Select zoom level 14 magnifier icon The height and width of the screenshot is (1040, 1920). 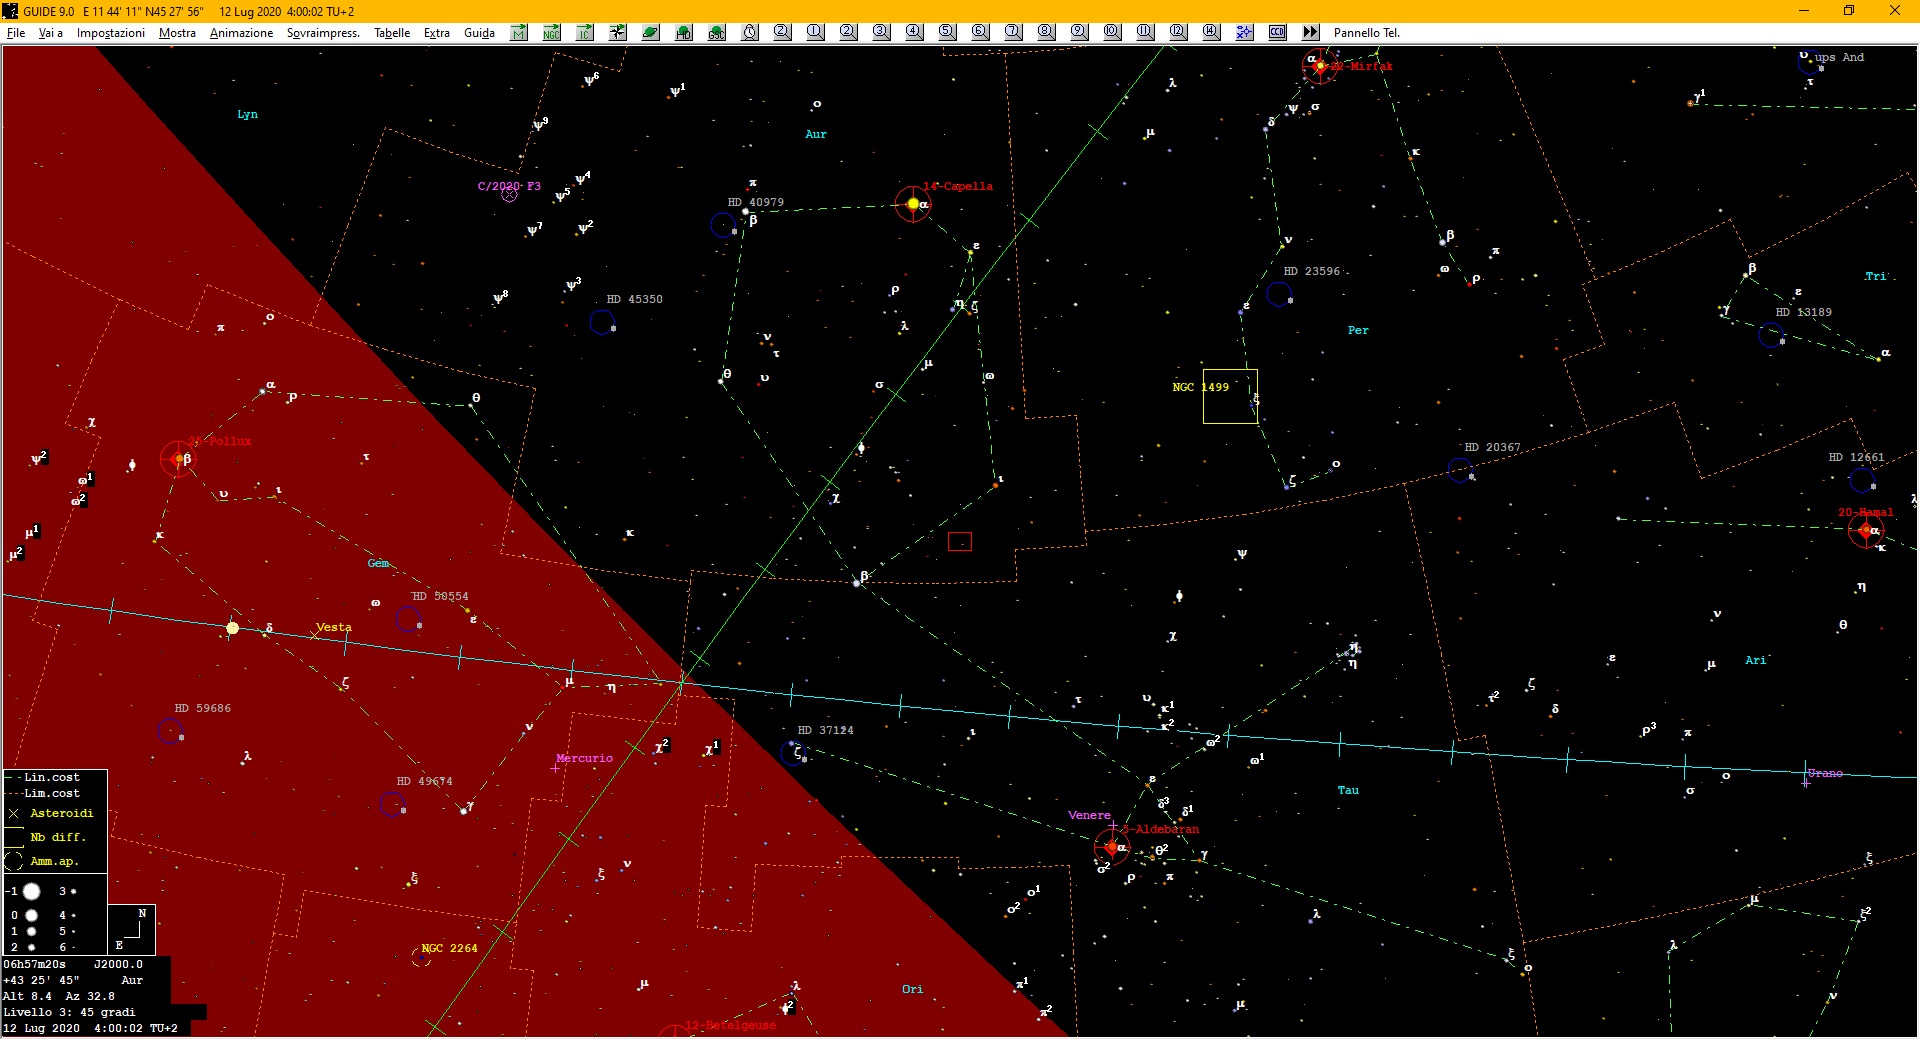1212,32
